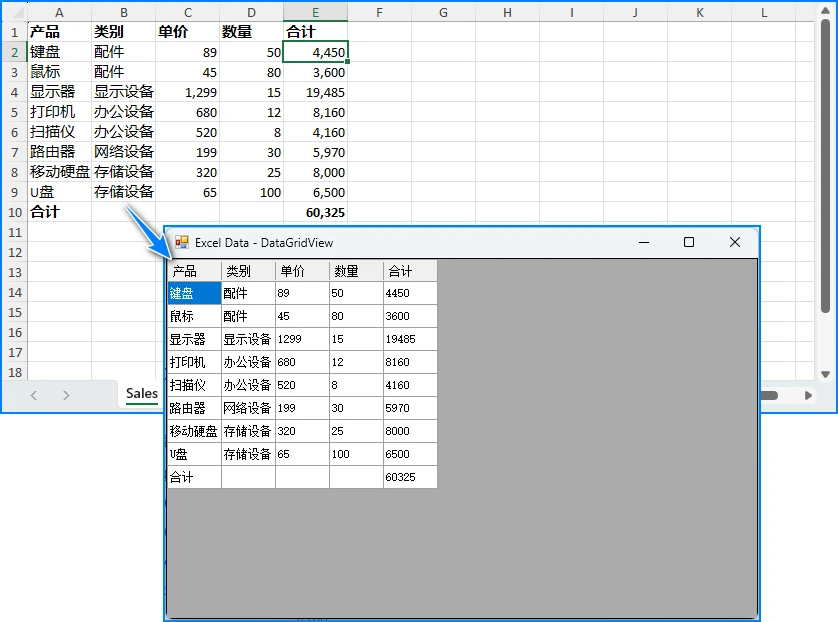Select 1299 price cell in DataGridView
Viewport: 838px width, 622px height.
coord(302,339)
